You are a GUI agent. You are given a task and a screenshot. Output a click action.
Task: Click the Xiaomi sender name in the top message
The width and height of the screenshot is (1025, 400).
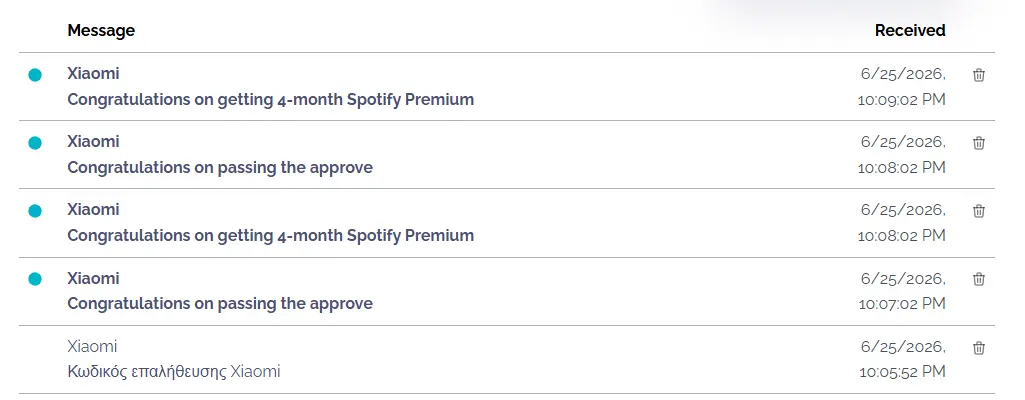coord(93,74)
